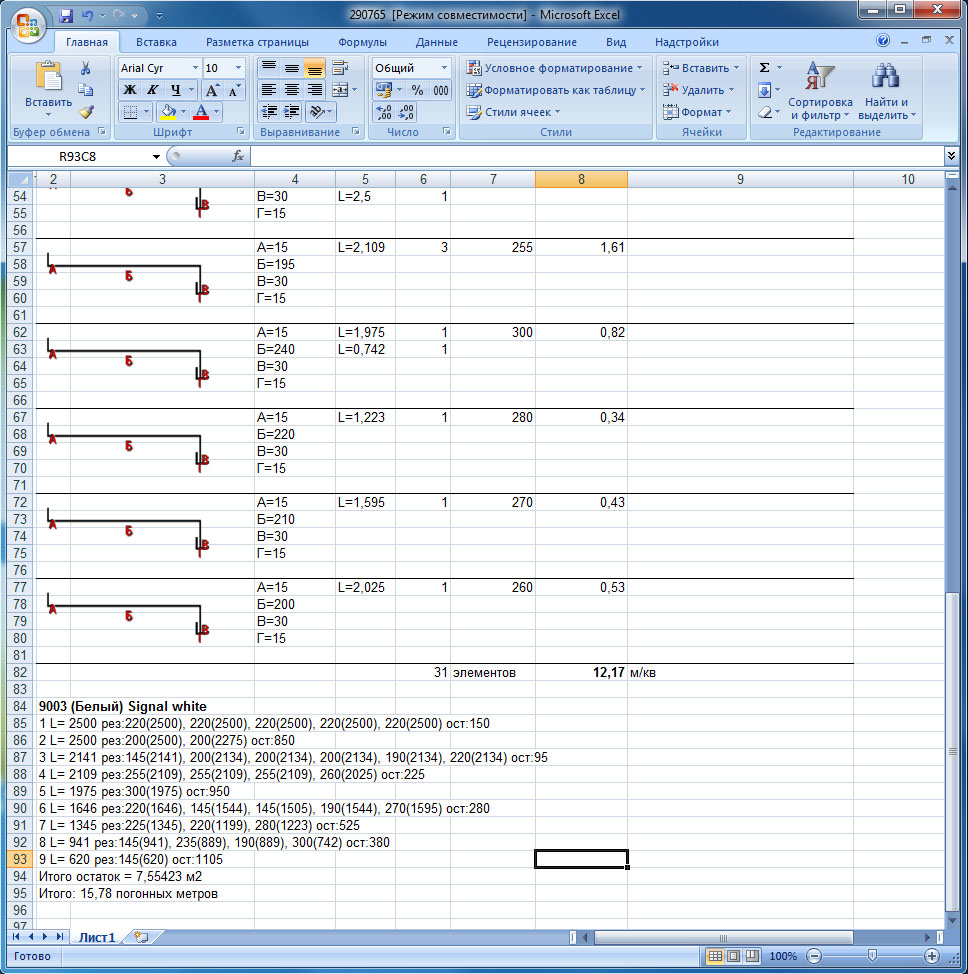Toggle bold formatting (Ж)
This screenshot has height=974, width=968.
129,90
